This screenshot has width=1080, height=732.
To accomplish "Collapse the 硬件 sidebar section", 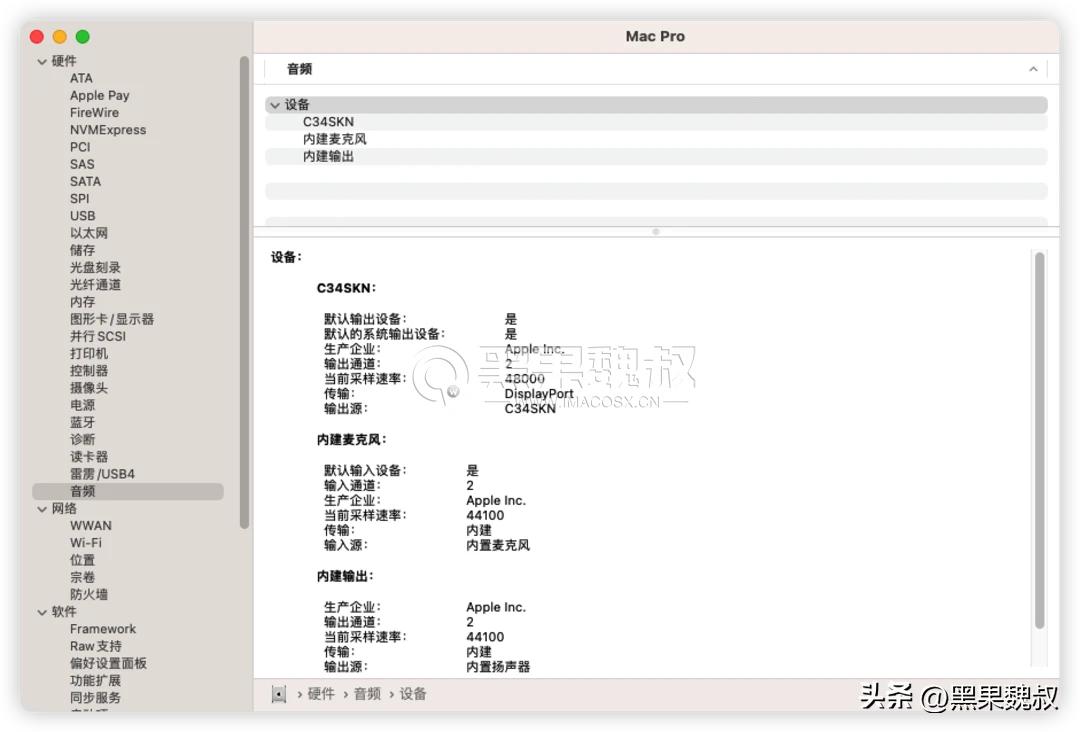I will [x=42, y=60].
